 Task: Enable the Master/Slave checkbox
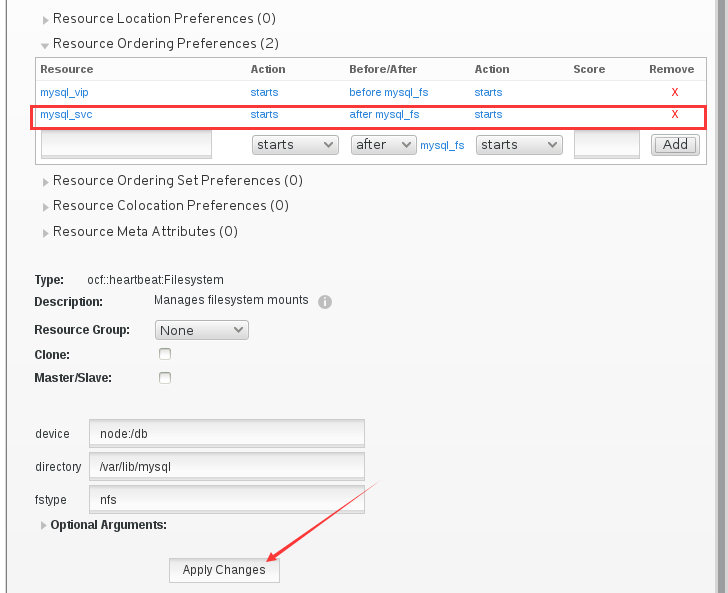[165, 378]
